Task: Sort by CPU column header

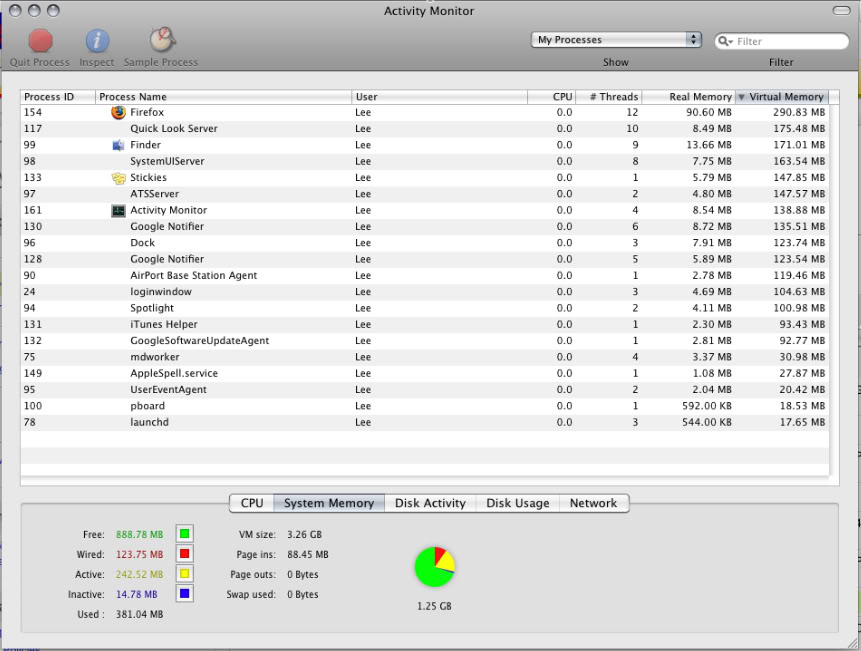Action: pyautogui.click(x=551, y=97)
